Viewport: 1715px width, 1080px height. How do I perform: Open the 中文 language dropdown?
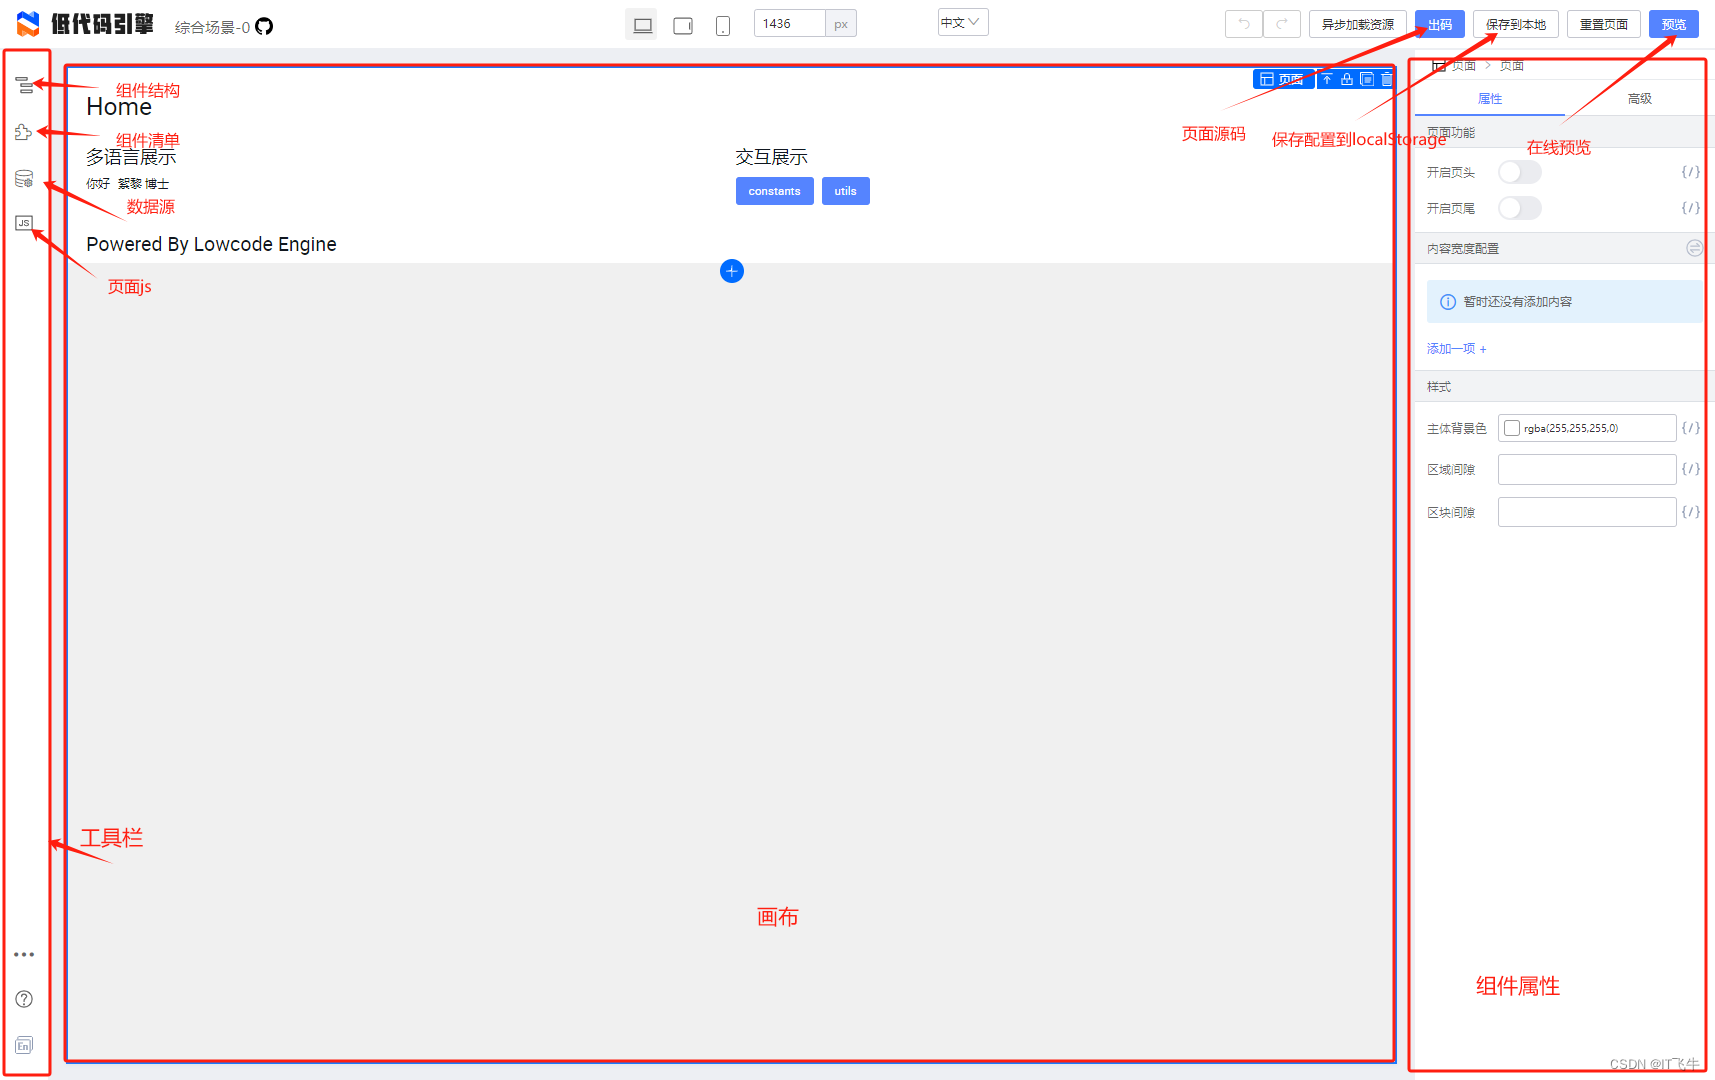coord(962,22)
